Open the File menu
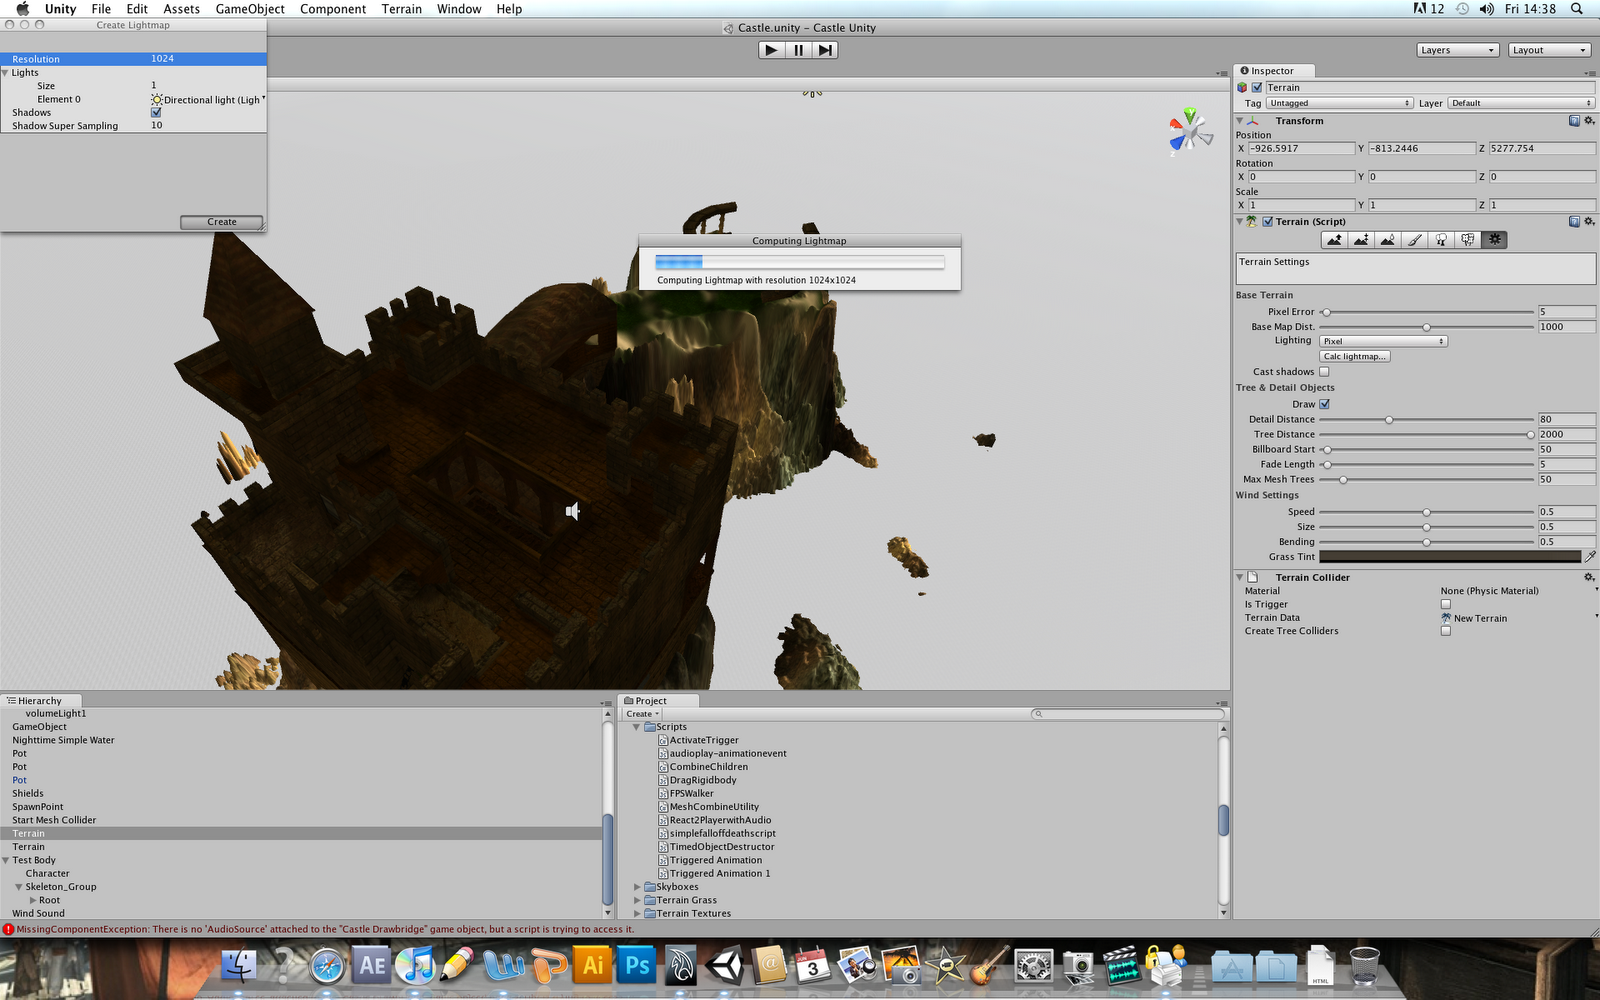The height and width of the screenshot is (1000, 1600). 101,9
